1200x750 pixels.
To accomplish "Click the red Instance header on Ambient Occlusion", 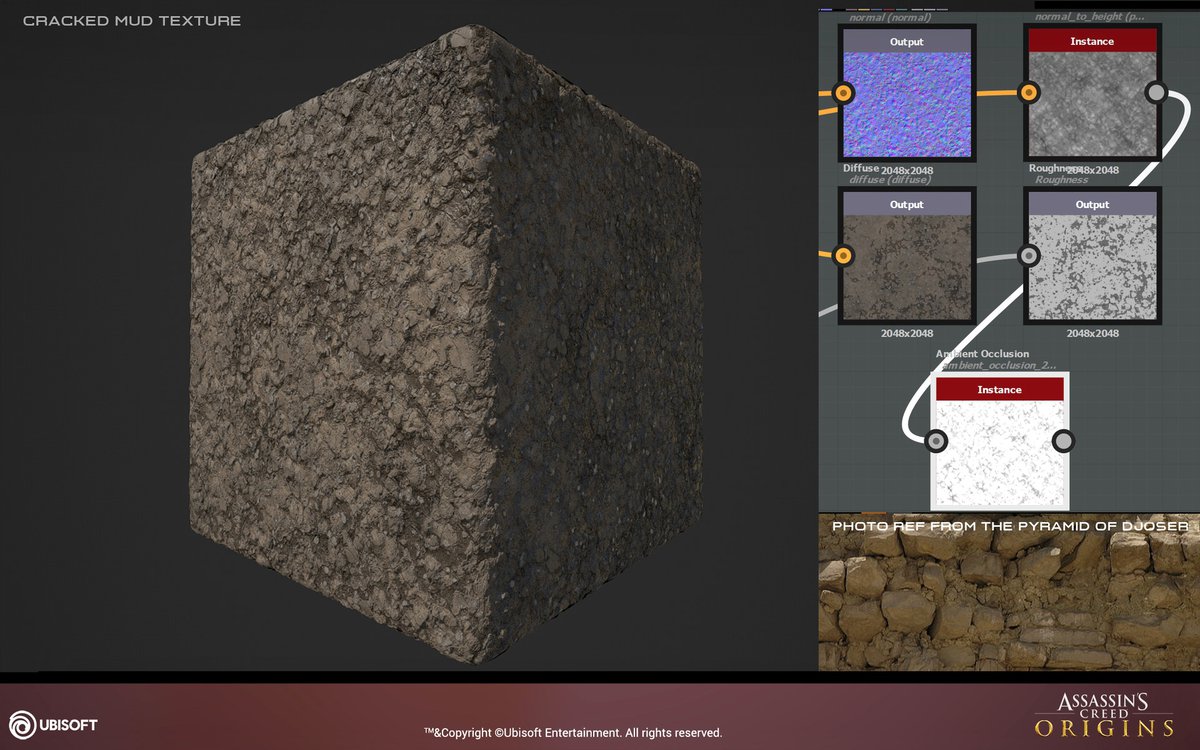I will [x=1000, y=390].
